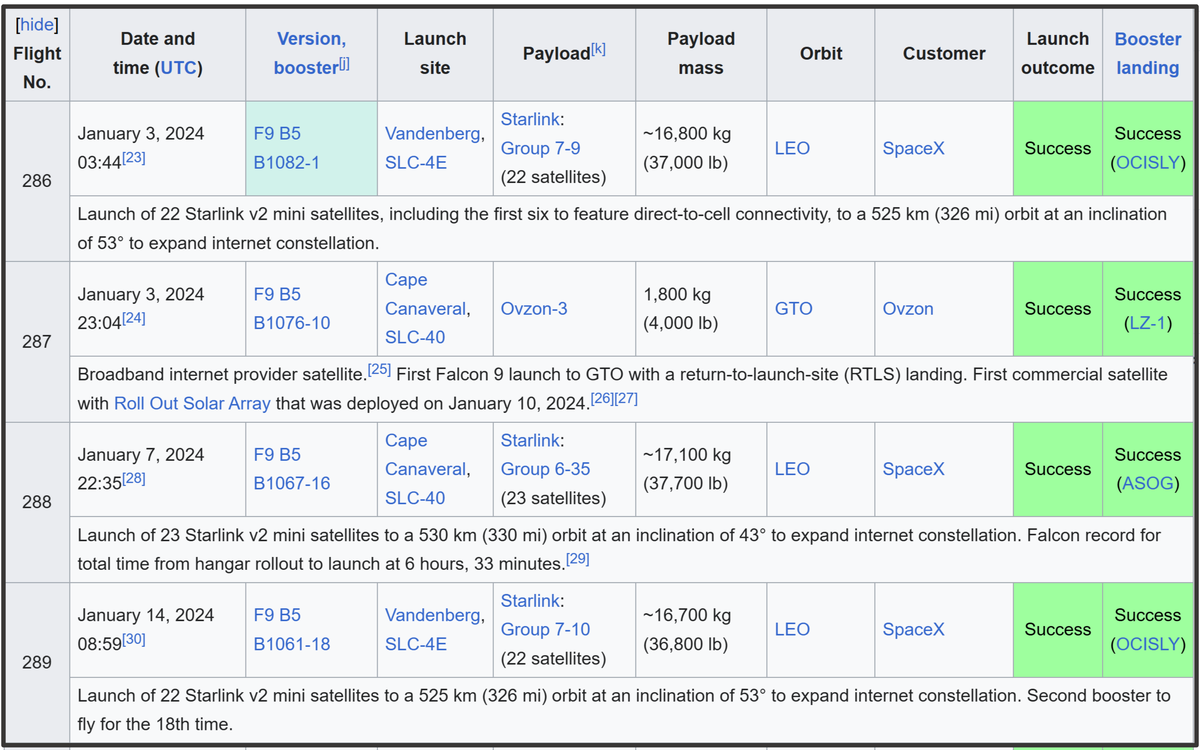Select flight number 288 cell
The width and height of the screenshot is (1200, 750).
point(37,502)
